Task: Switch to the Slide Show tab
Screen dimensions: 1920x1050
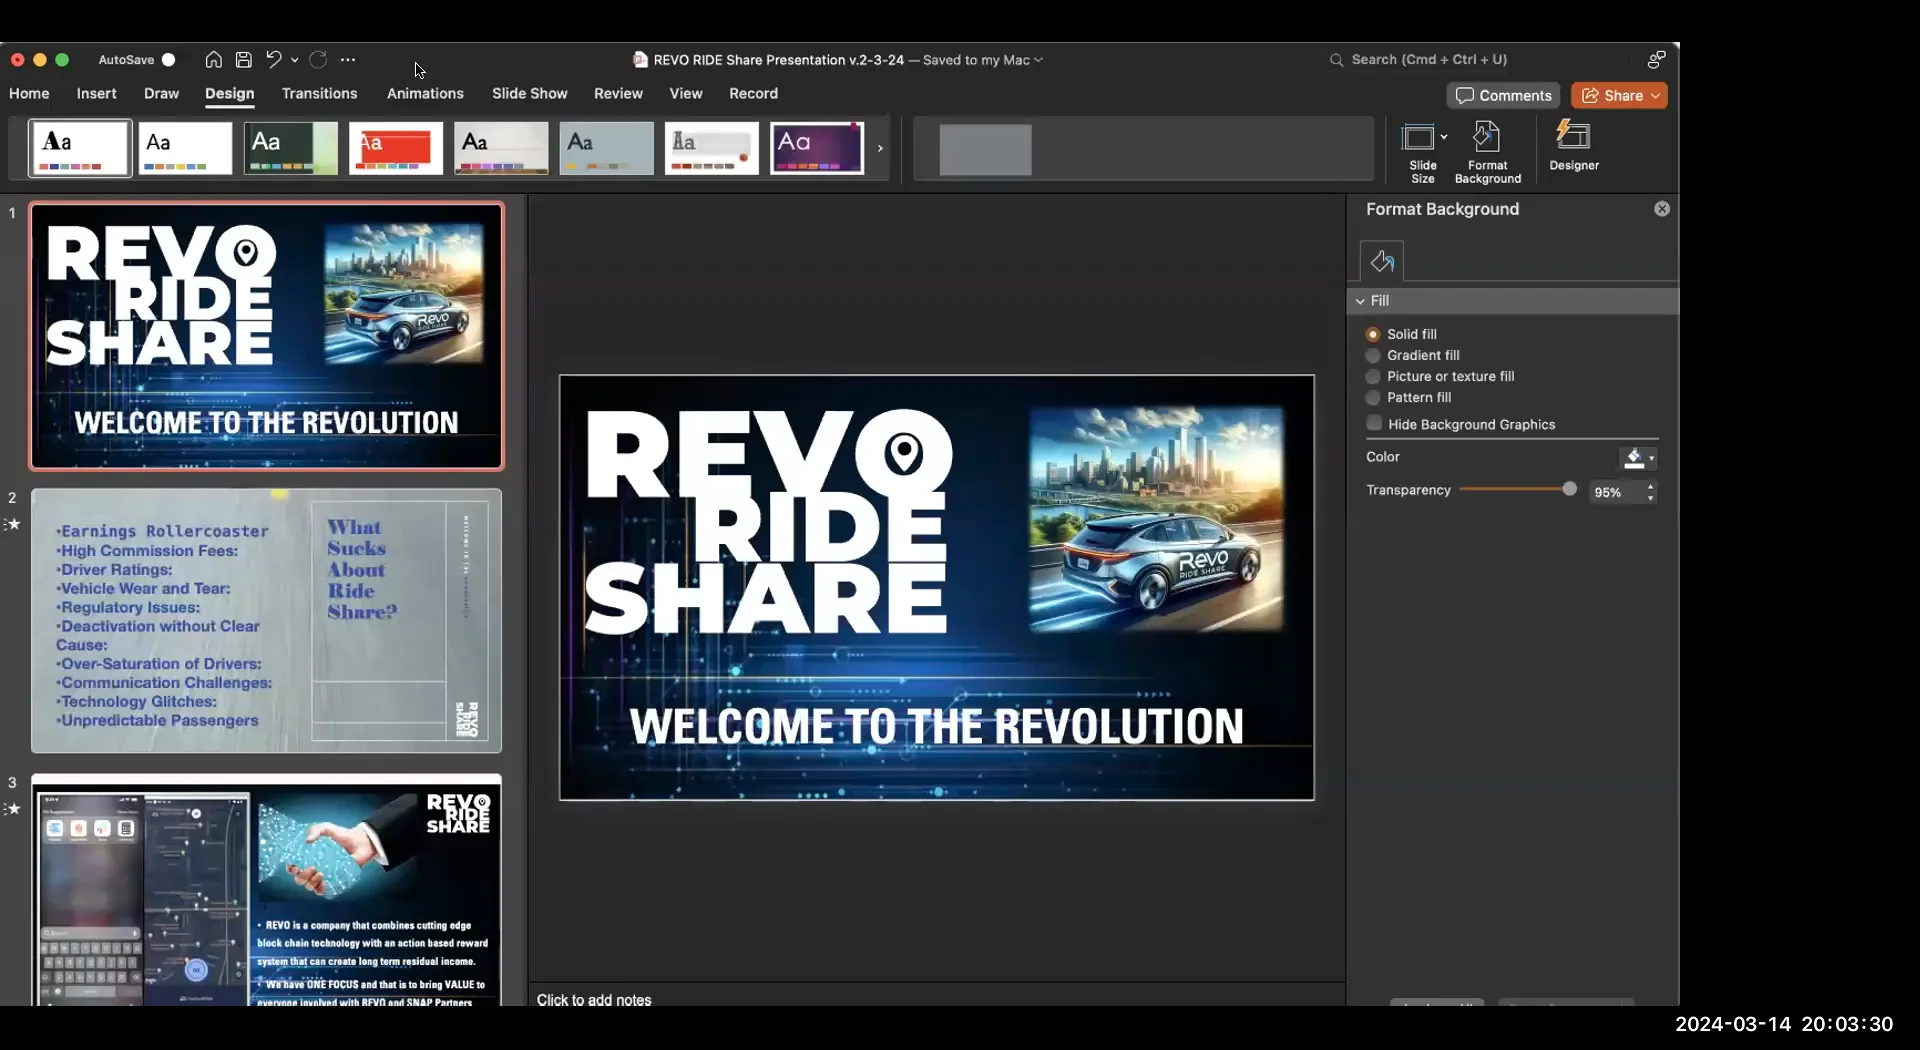Action: 529,93
